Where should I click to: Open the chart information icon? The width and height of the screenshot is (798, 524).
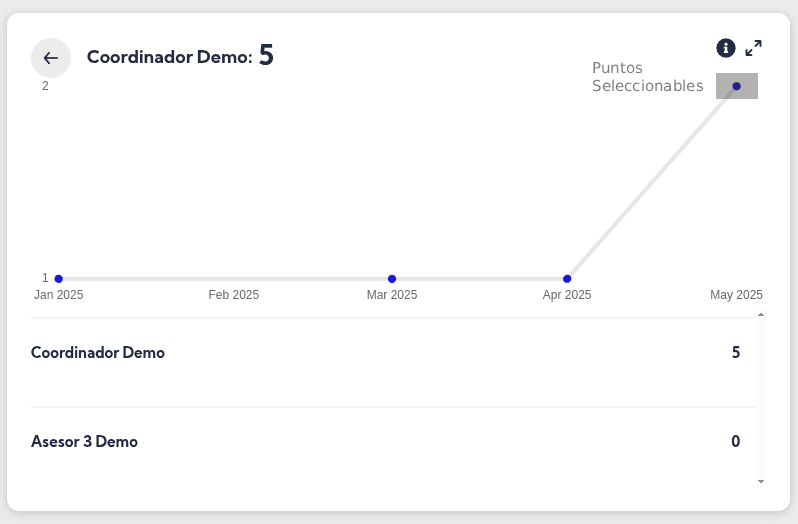tap(726, 48)
